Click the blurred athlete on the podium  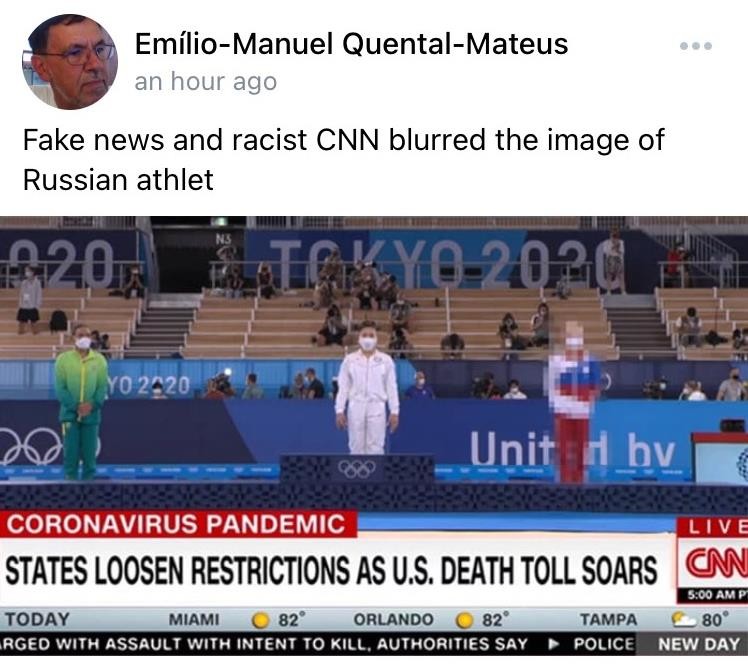(574, 402)
